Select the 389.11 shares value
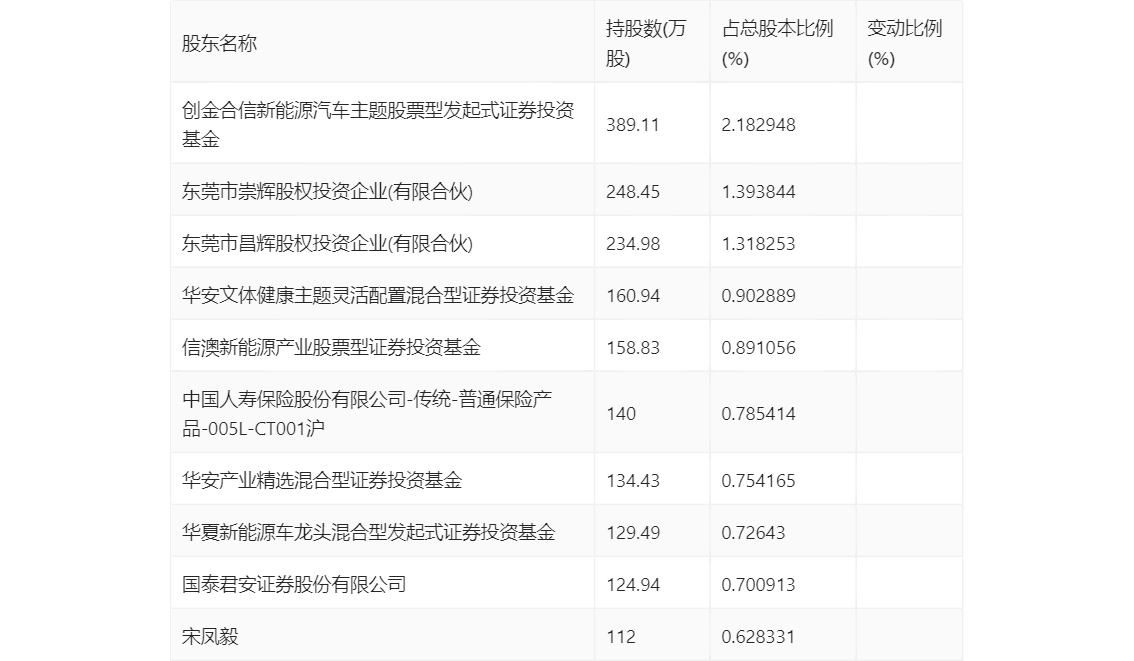This screenshot has width=1134, height=661. pos(633,124)
